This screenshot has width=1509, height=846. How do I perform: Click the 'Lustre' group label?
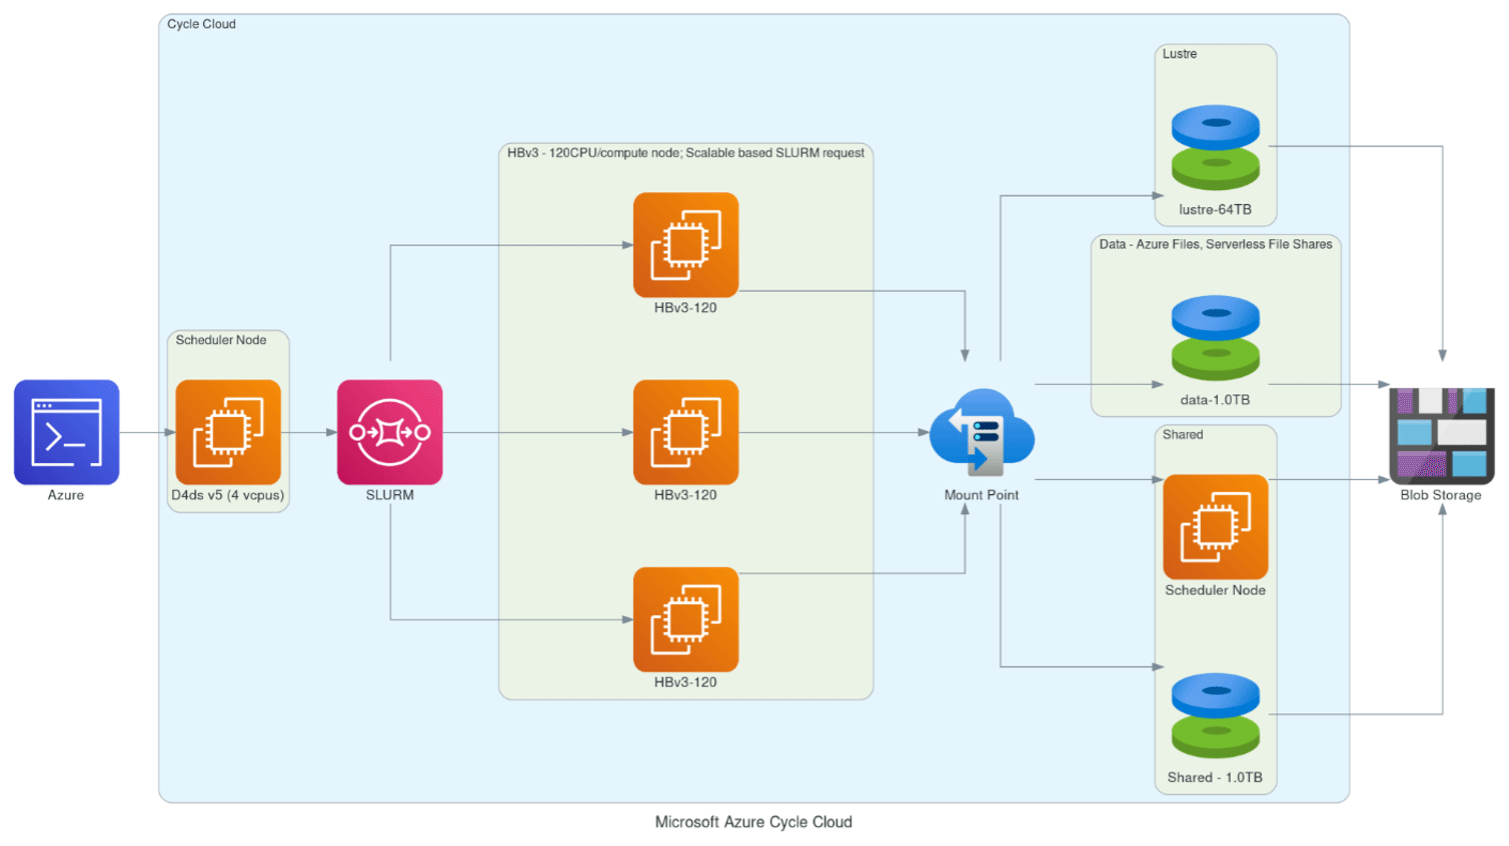(1179, 54)
